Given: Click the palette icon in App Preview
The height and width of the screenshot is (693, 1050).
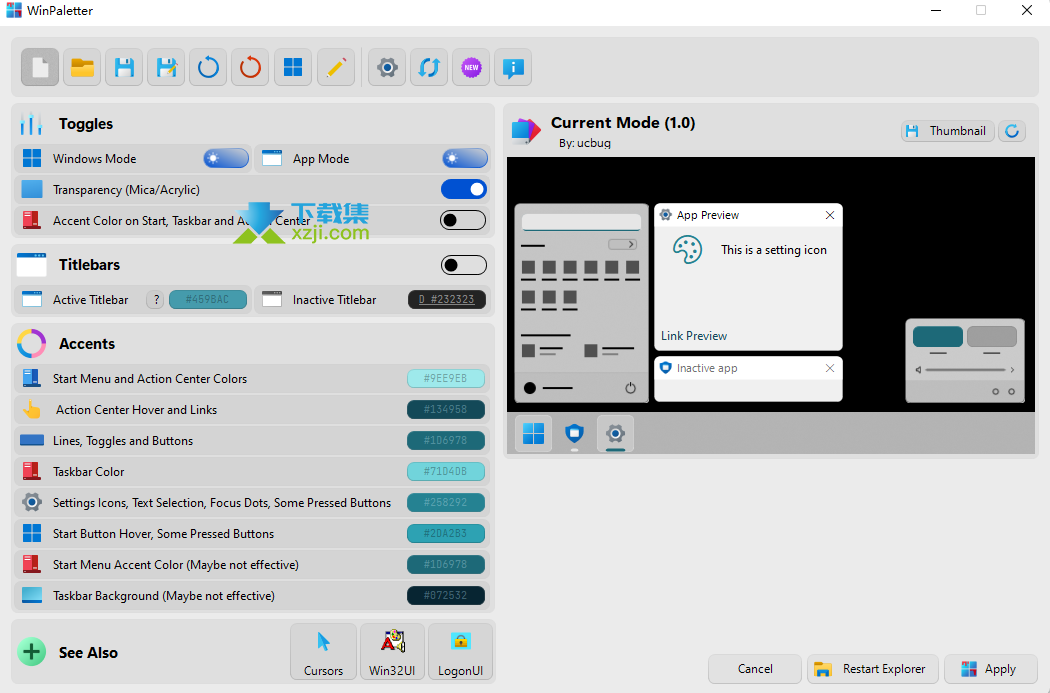Looking at the screenshot, I should click(x=687, y=250).
